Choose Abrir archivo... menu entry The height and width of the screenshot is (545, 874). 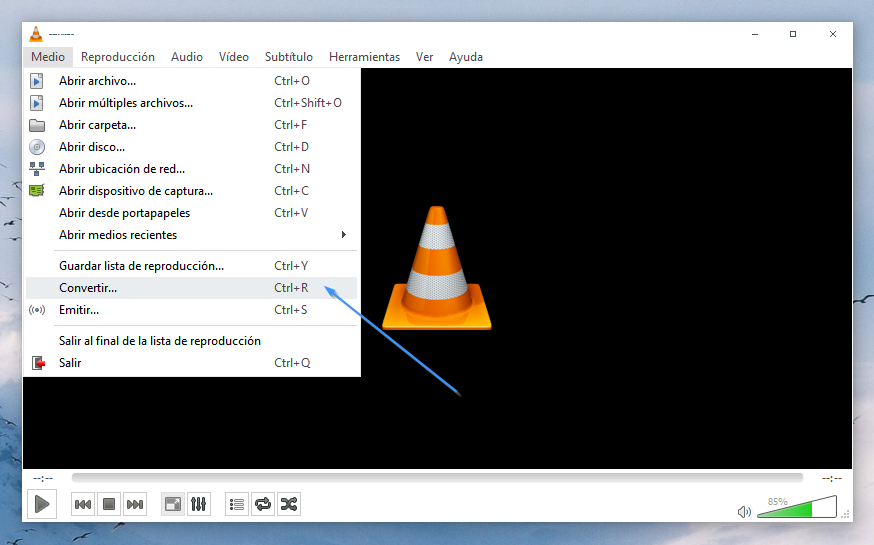point(191,81)
